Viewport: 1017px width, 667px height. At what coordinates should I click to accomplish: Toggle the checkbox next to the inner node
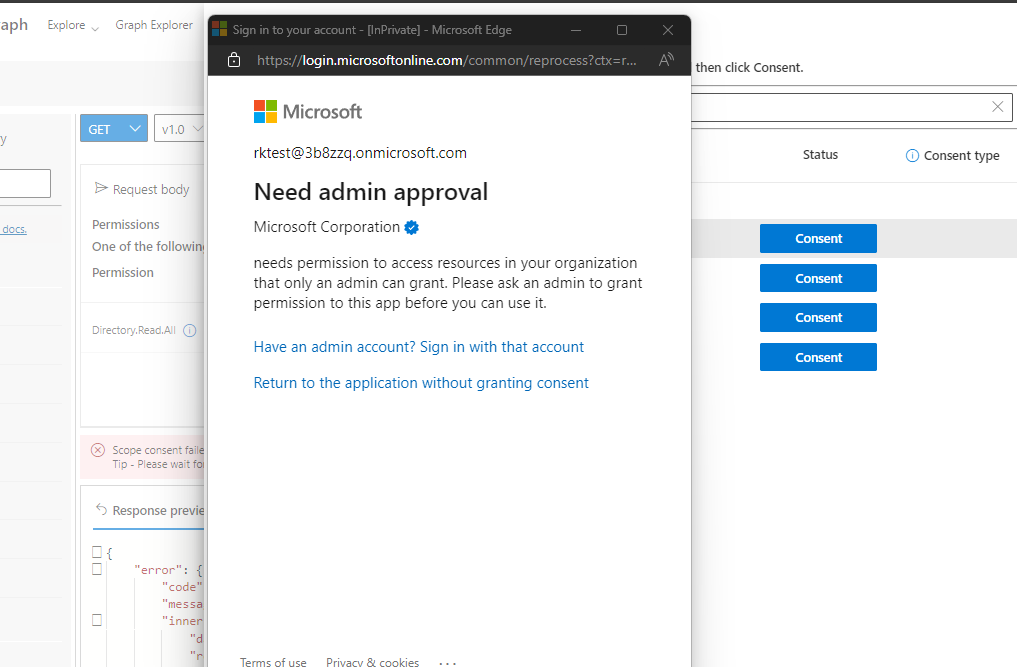[96, 619]
